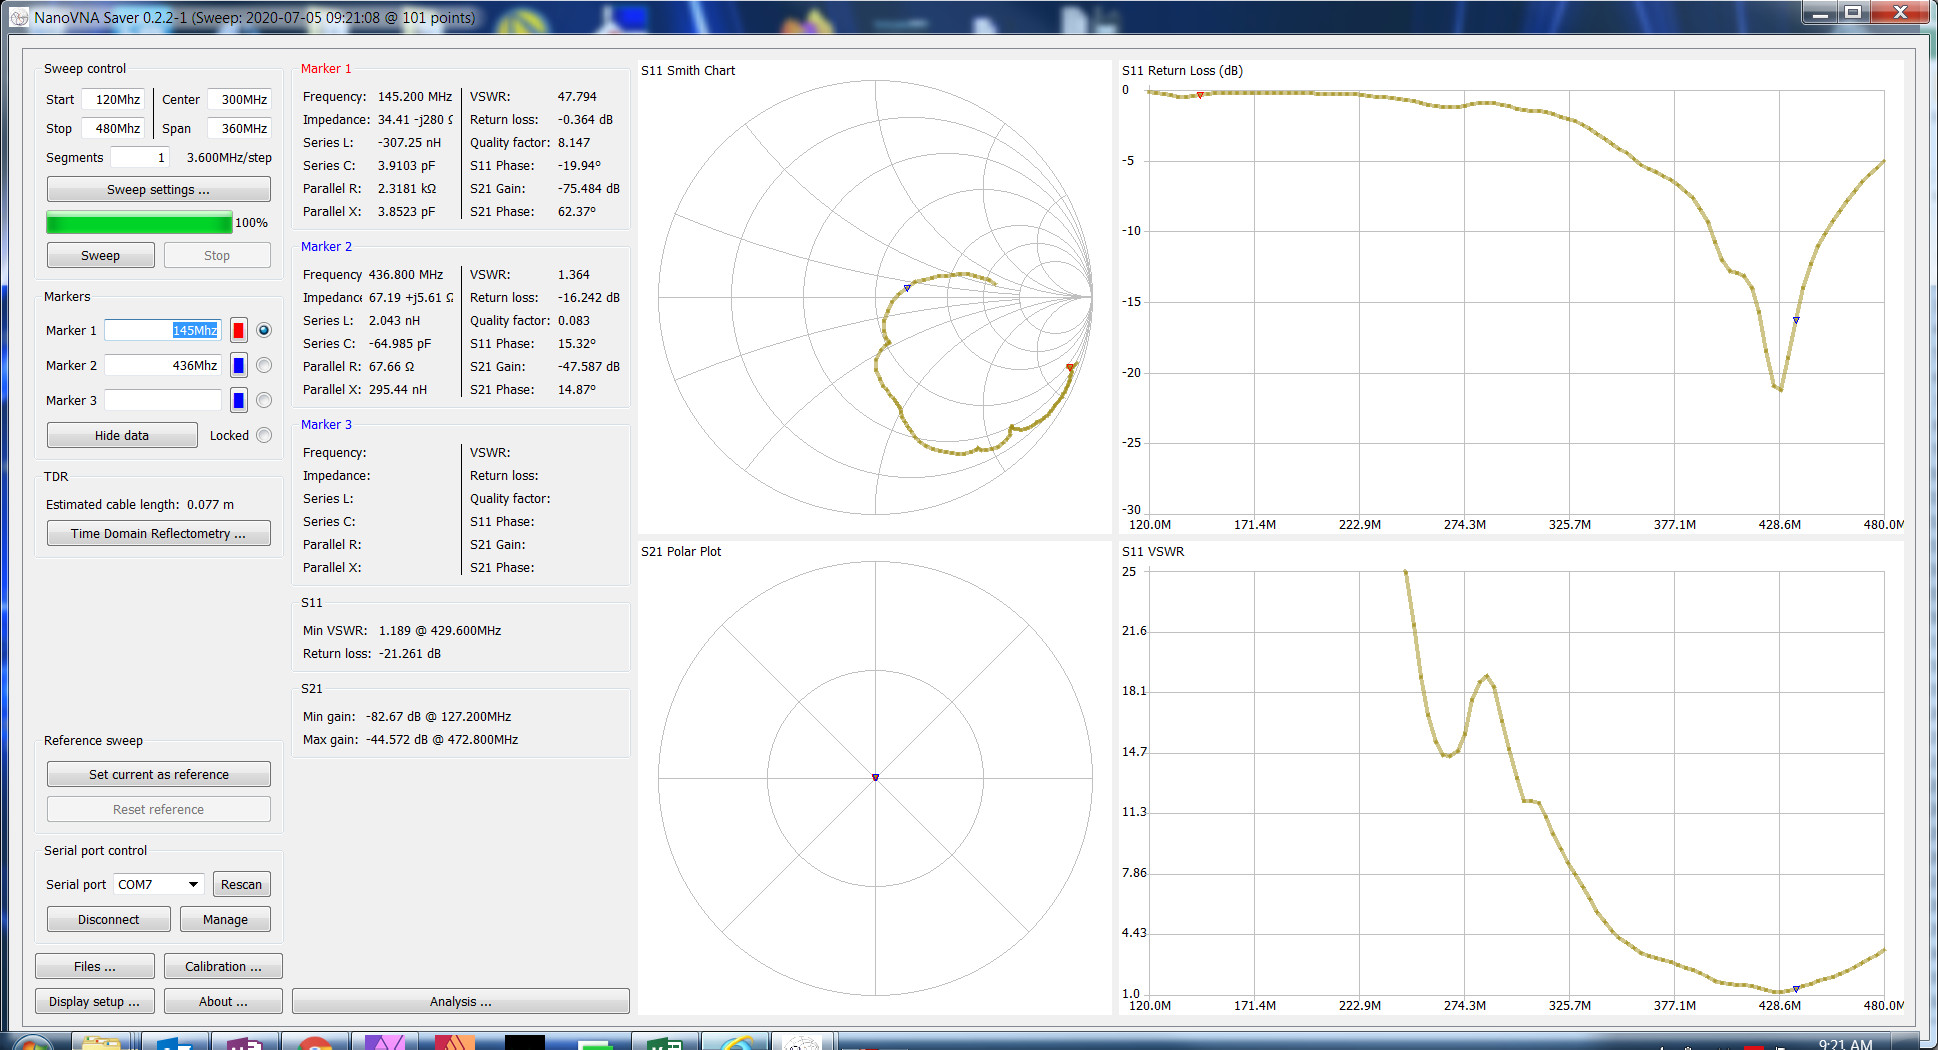Open Internet Explorer from the taskbar

coord(736,1043)
